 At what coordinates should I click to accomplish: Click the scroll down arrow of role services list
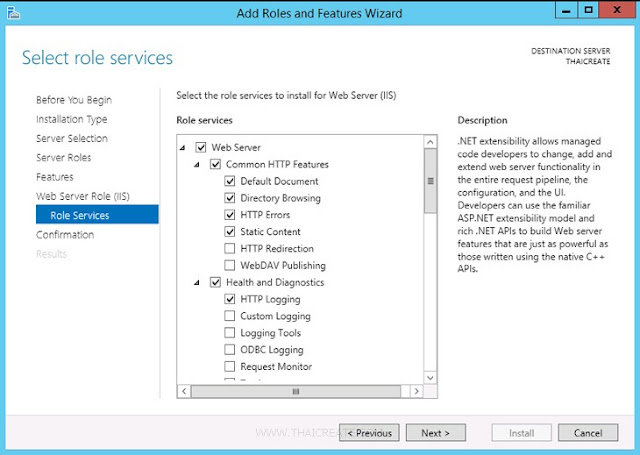(x=430, y=378)
